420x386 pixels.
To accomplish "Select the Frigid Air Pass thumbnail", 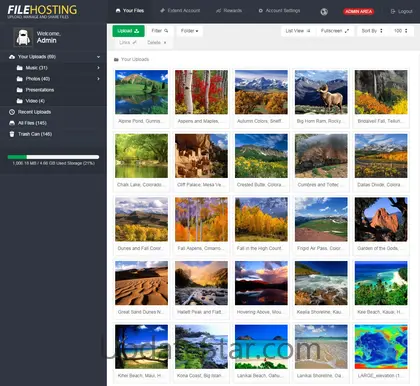I will [321, 219].
